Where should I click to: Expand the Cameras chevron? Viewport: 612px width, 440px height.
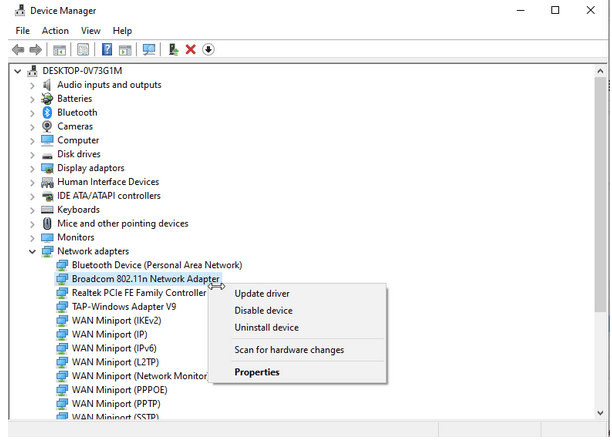tap(32, 127)
